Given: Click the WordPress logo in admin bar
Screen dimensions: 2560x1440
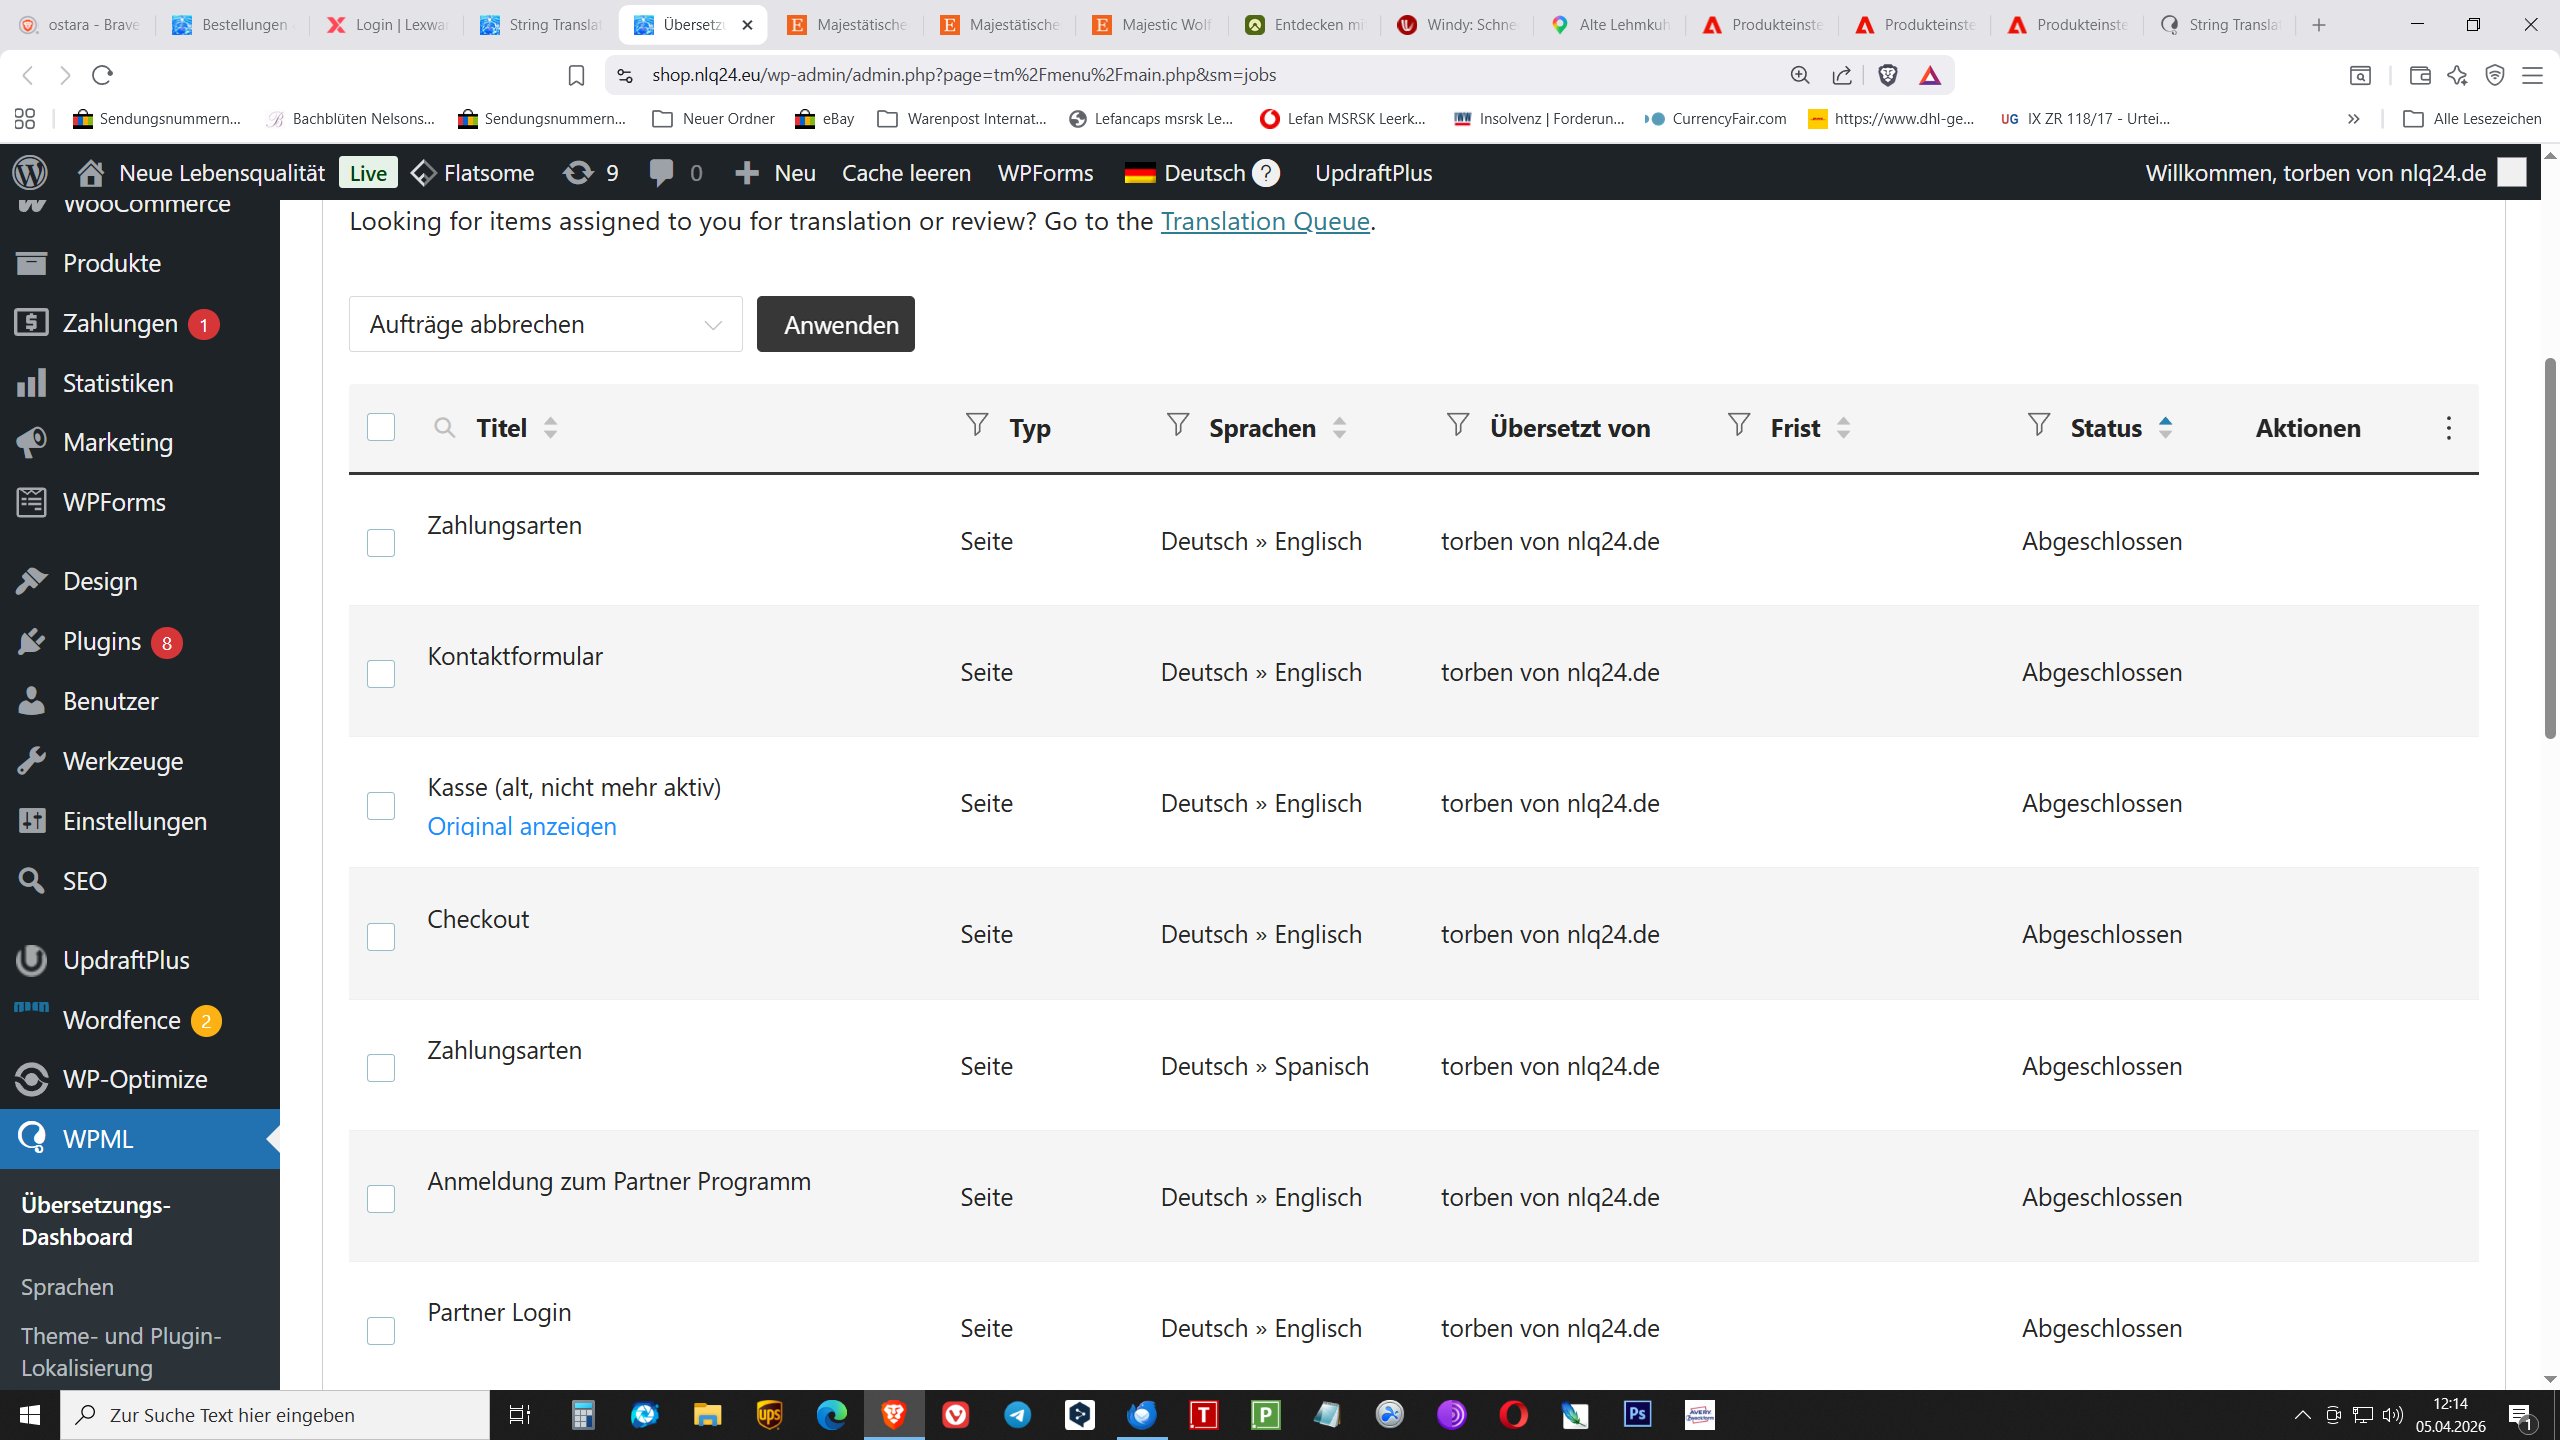Looking at the screenshot, I should [x=30, y=173].
